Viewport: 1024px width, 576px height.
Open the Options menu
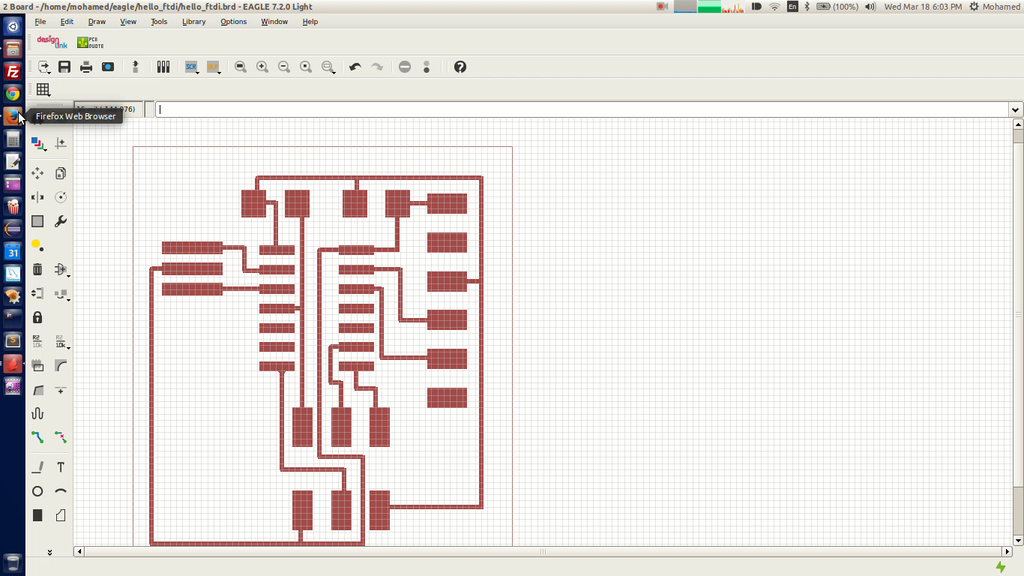pyautogui.click(x=233, y=22)
